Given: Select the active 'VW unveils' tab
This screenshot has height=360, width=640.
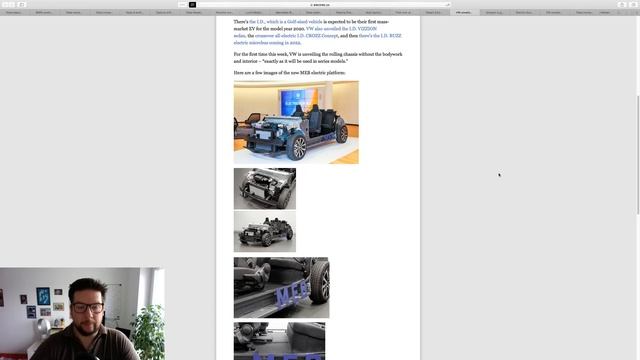Looking at the screenshot, I should coord(464,13).
